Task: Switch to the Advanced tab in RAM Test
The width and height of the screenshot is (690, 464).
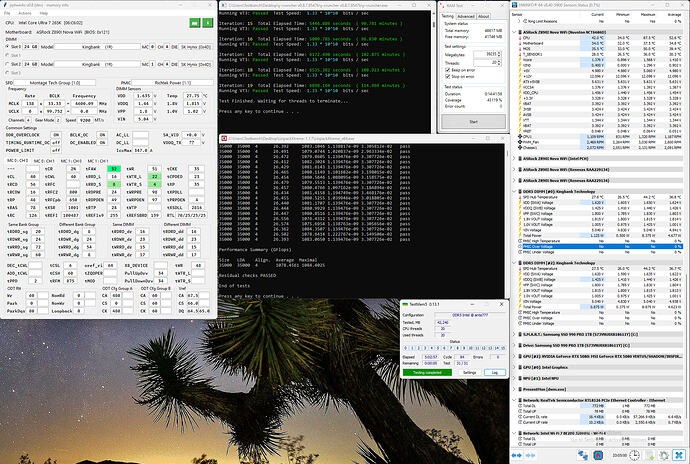Action: pos(466,16)
